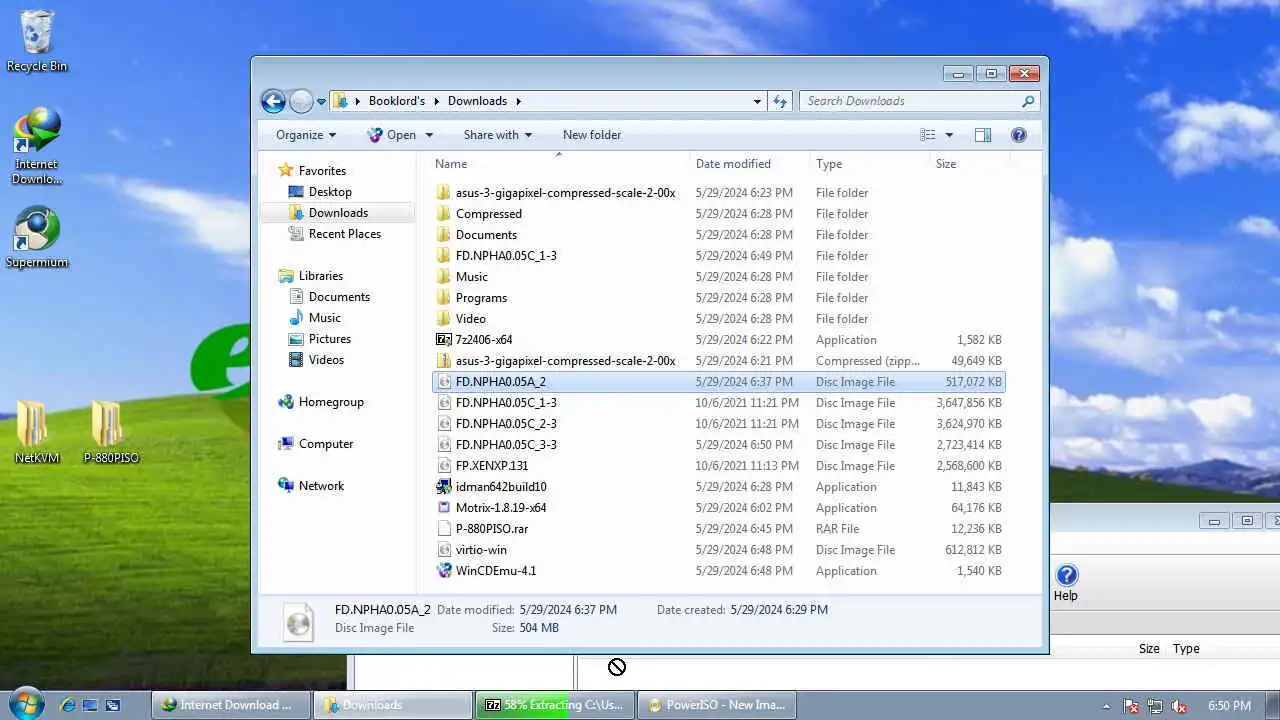The width and height of the screenshot is (1280, 720).
Task: Launch the Supermium desktop shortcut
Action: (x=37, y=238)
